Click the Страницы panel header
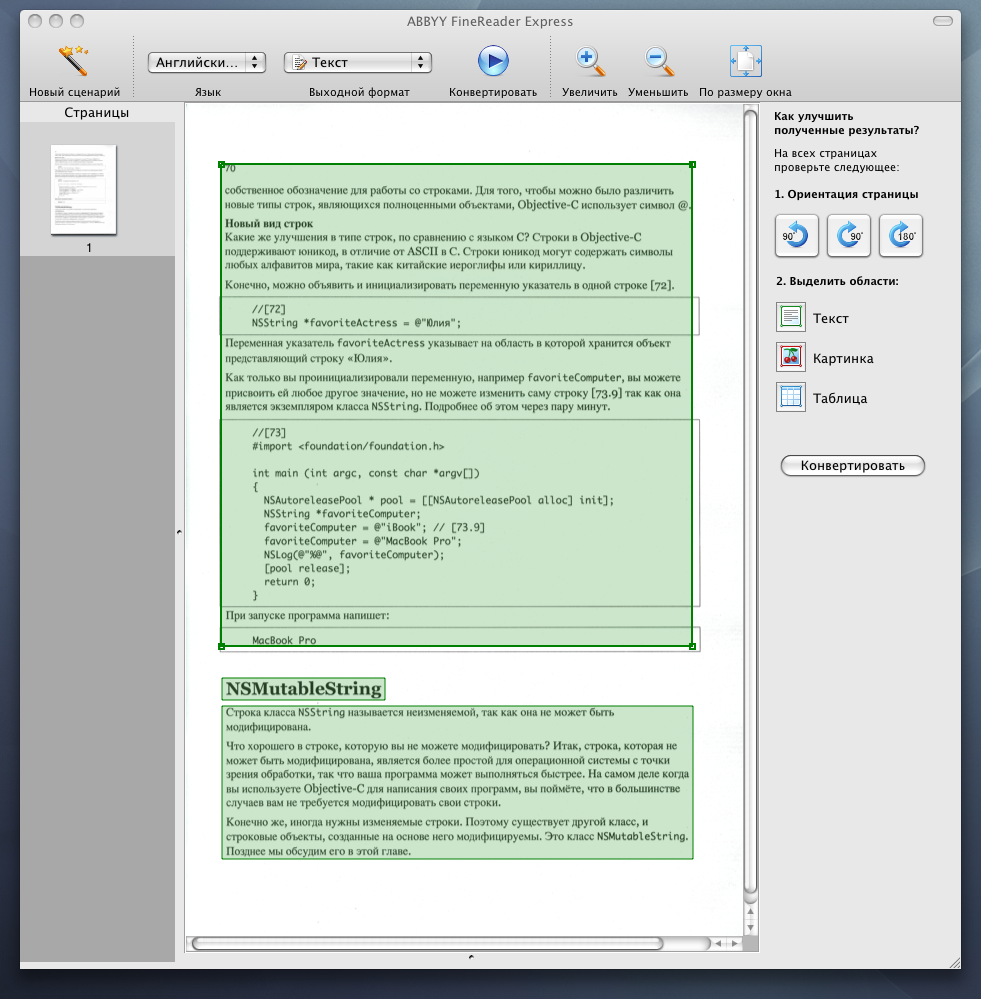 97,113
